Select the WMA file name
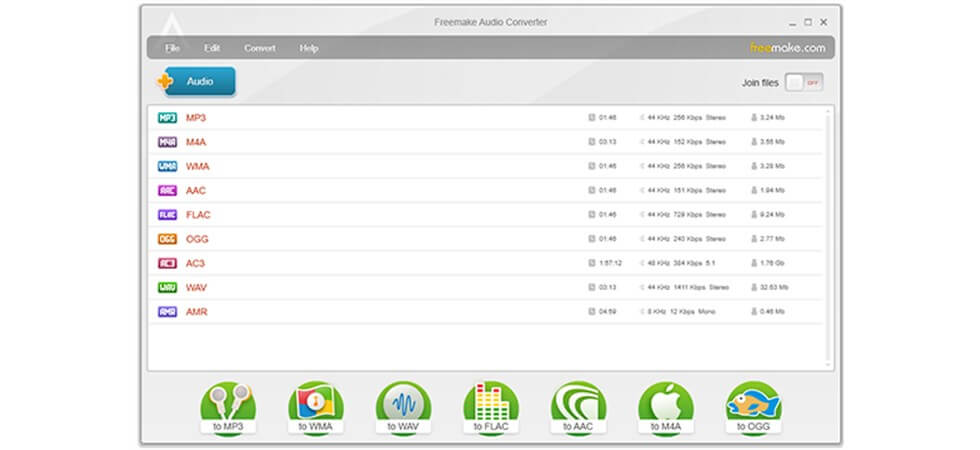980x450 pixels. 198,166
